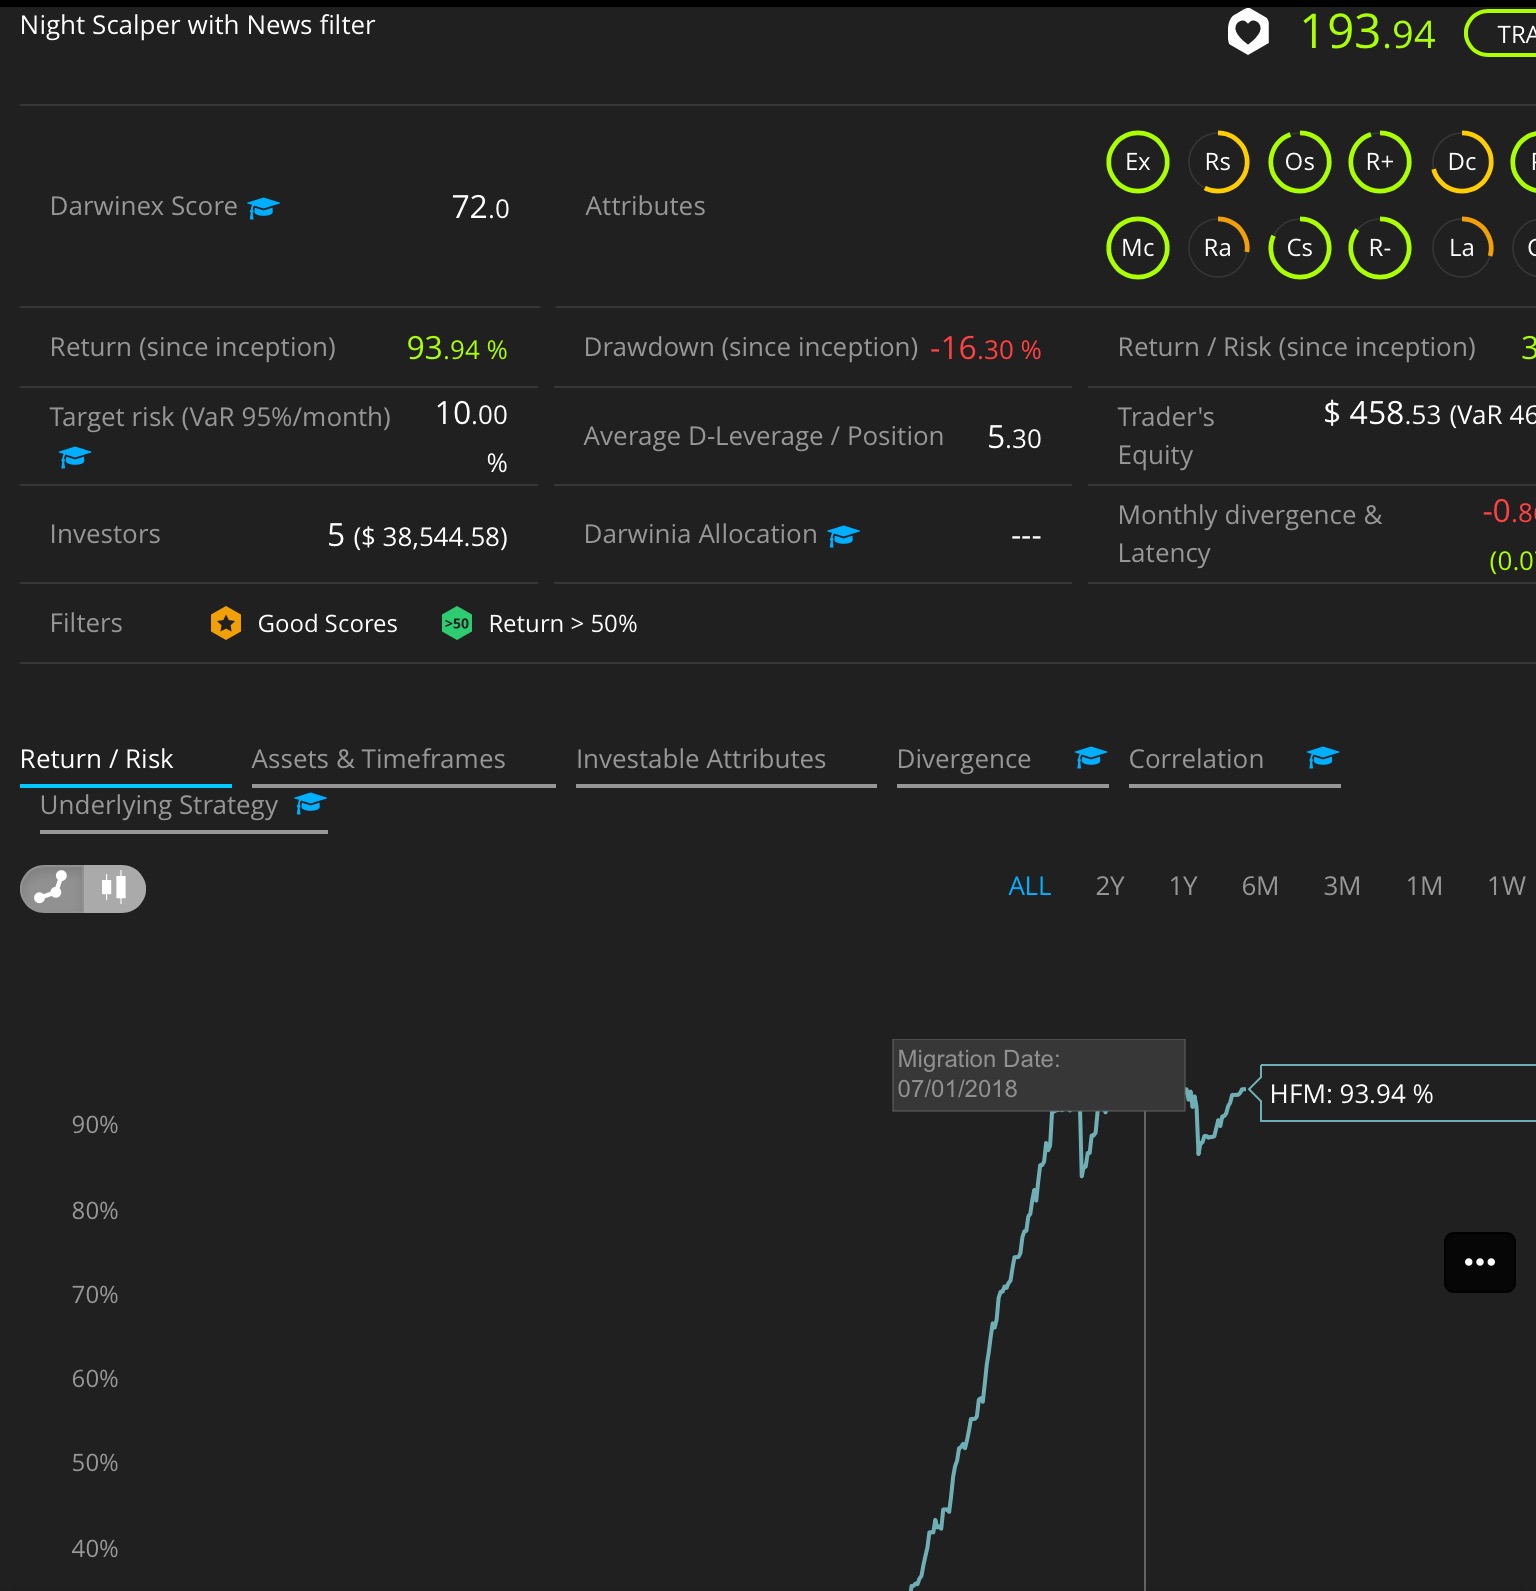Open Correlation tab help graduation cap
Screen dimensions: 1536x1591
tap(1323, 758)
